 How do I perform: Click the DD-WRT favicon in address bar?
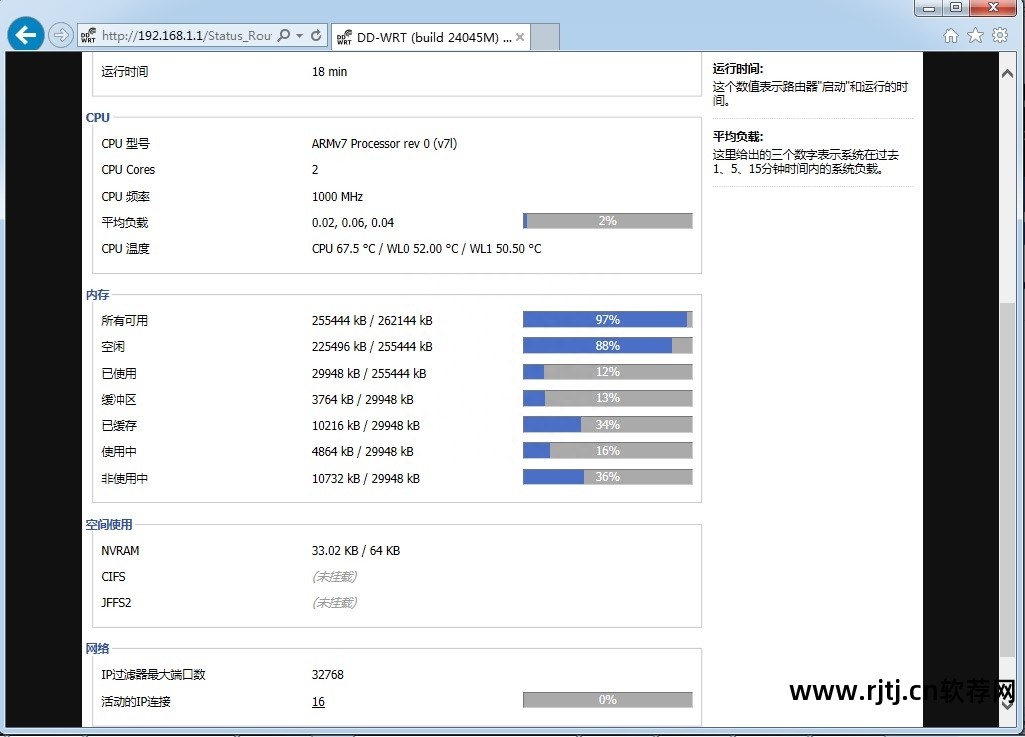(x=88, y=36)
